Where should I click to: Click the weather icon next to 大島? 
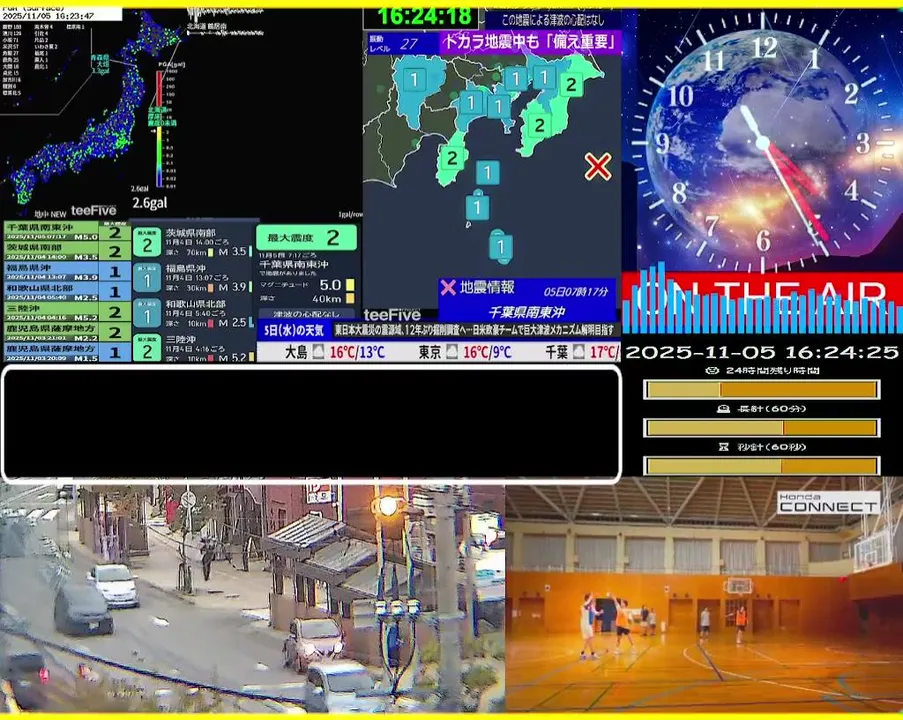click(x=318, y=351)
